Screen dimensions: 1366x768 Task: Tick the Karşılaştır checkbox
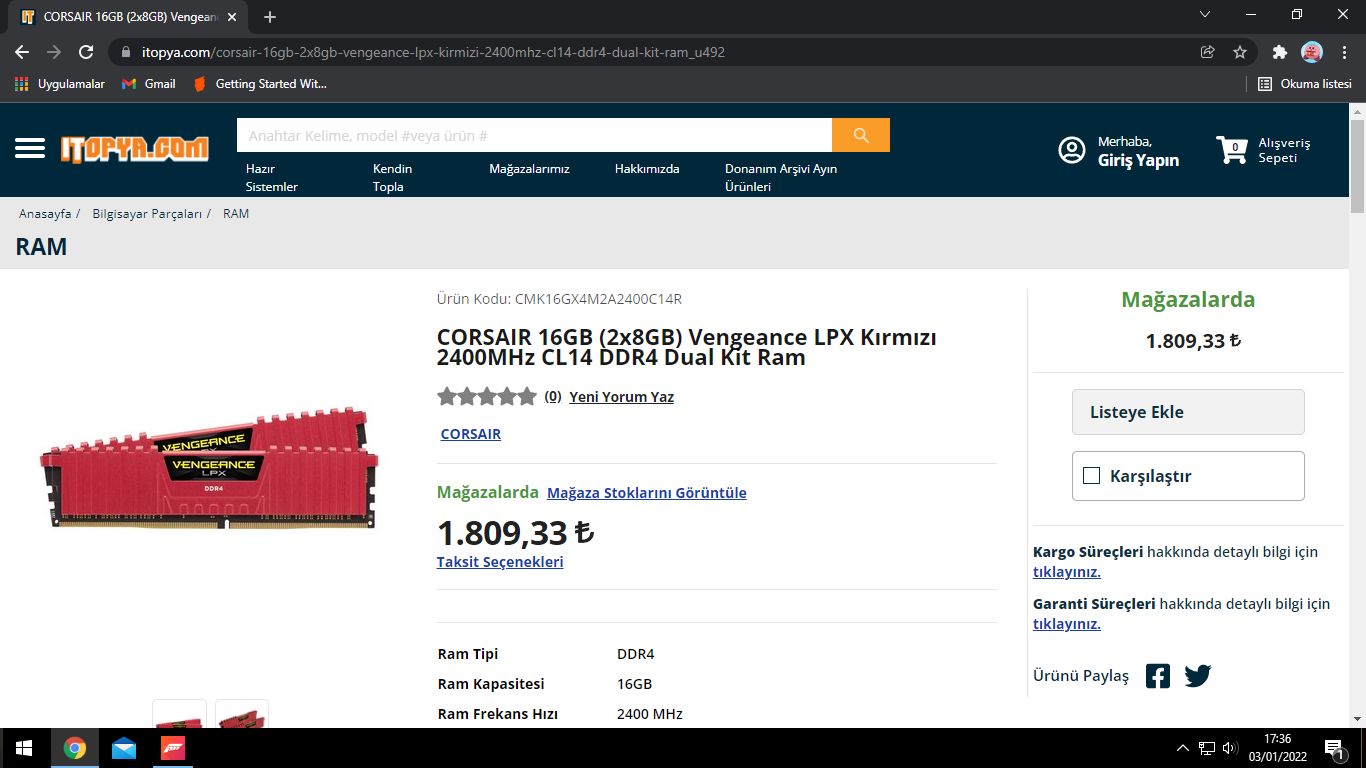pyautogui.click(x=1091, y=476)
